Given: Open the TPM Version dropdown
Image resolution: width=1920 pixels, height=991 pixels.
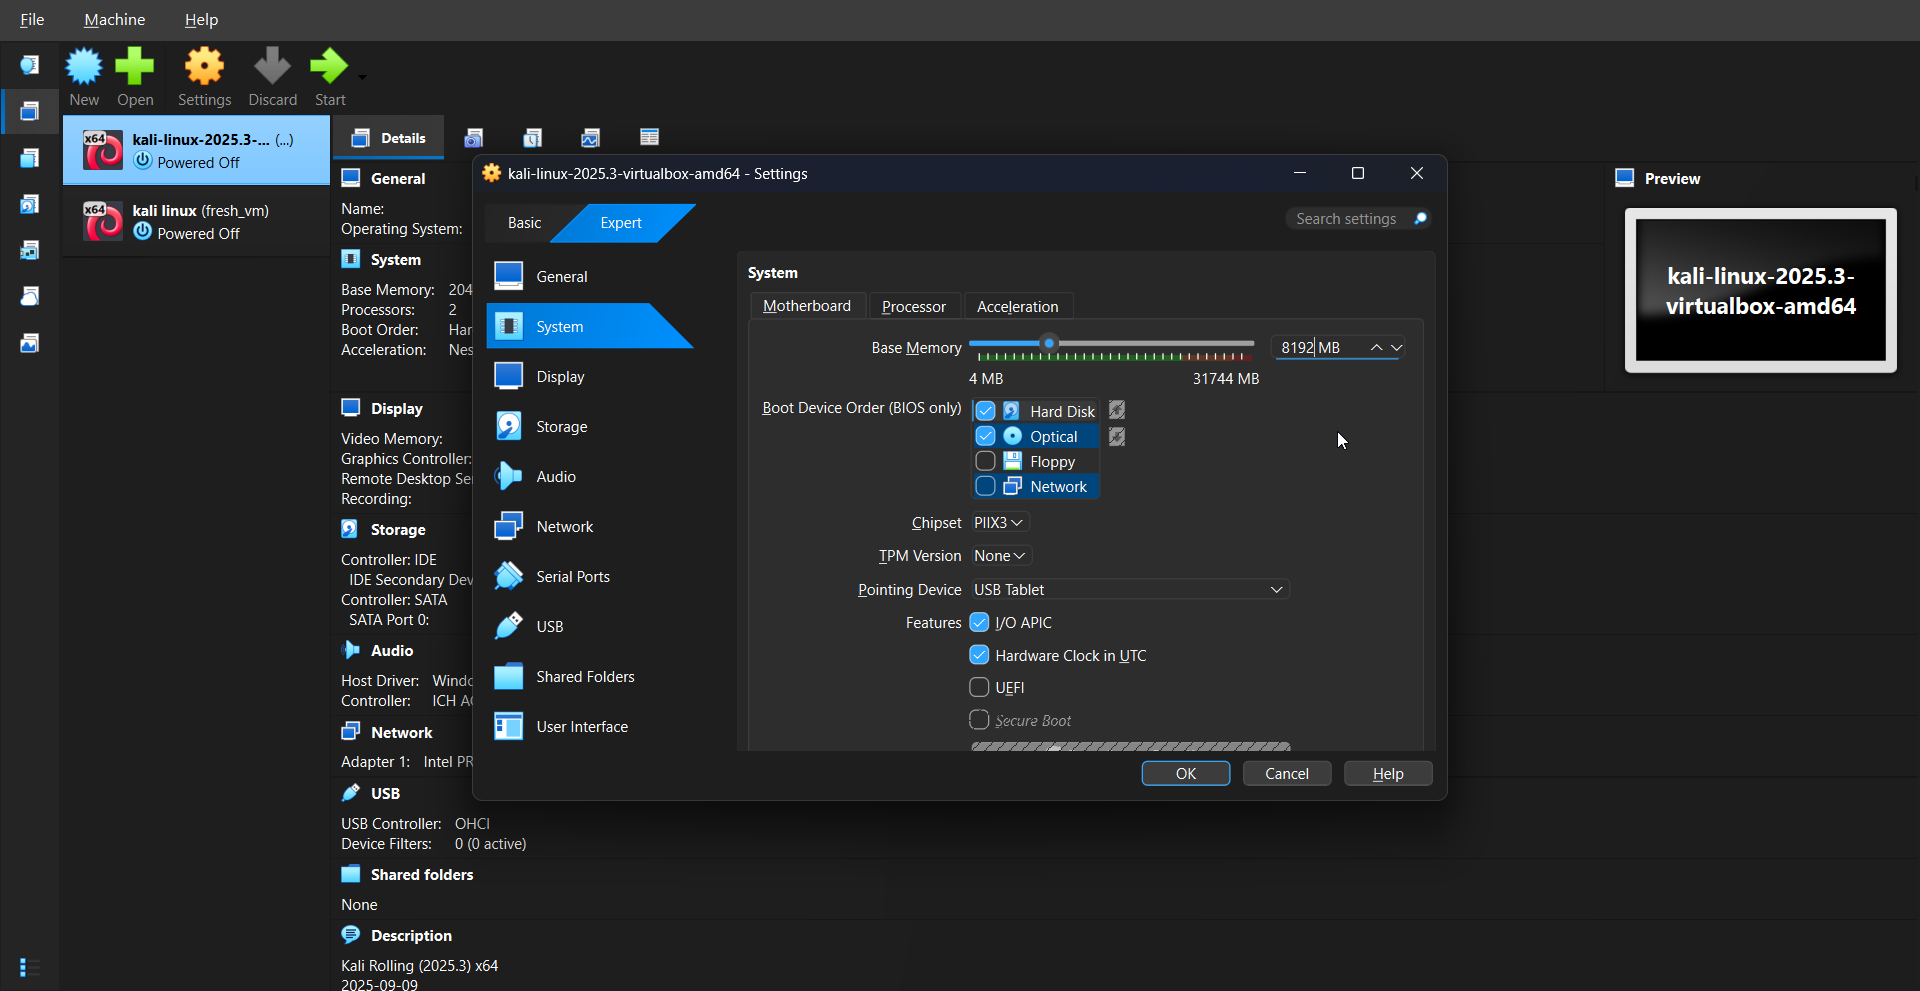Looking at the screenshot, I should [1000, 556].
